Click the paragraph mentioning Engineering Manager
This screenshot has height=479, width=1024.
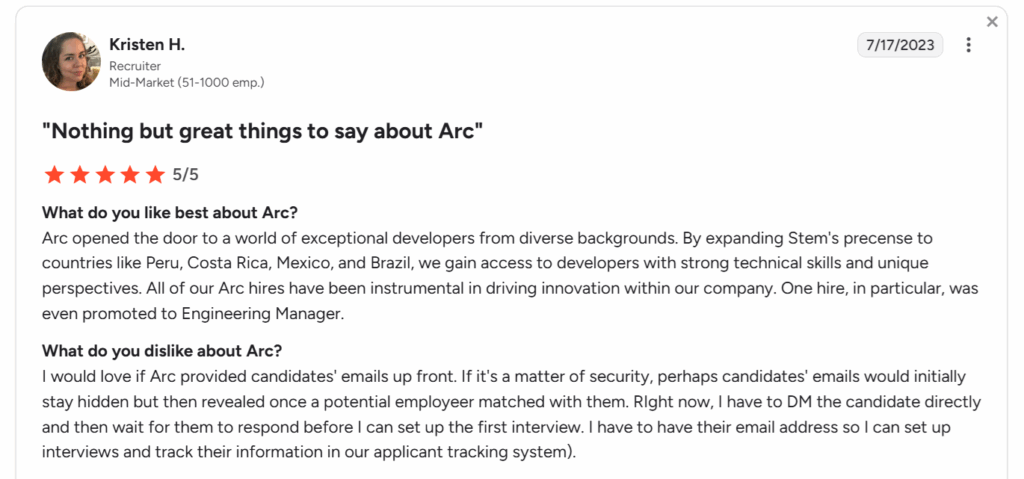510,275
